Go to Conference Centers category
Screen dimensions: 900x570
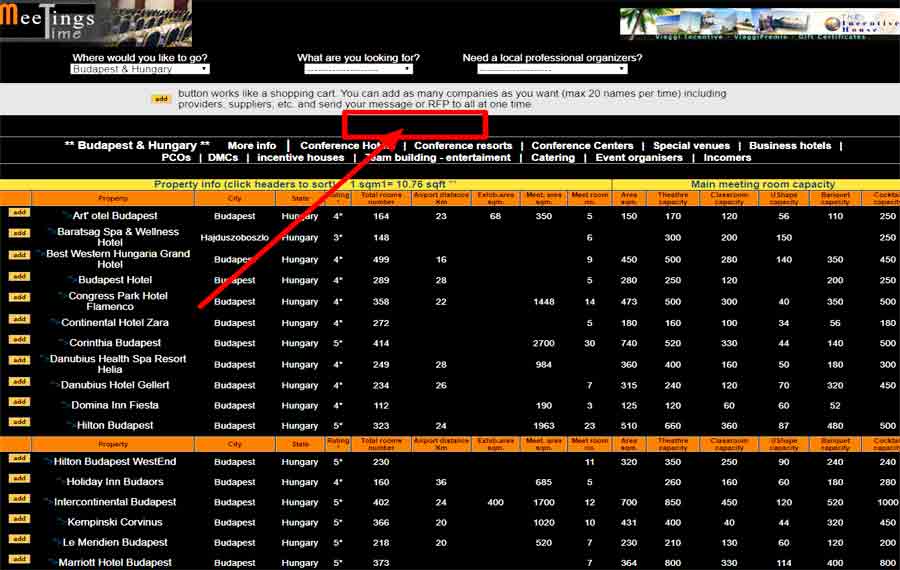[x=582, y=146]
